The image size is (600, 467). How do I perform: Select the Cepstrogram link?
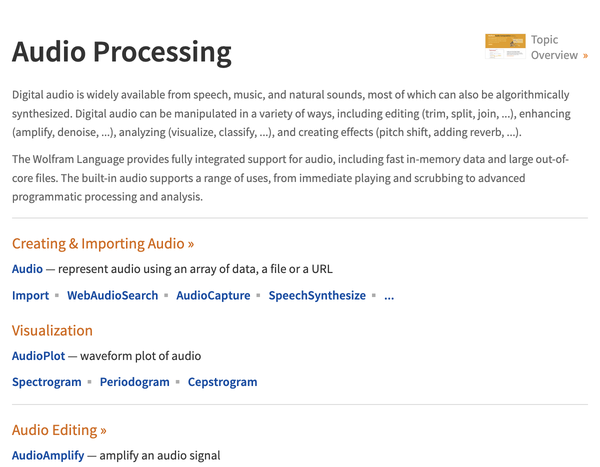point(222,382)
